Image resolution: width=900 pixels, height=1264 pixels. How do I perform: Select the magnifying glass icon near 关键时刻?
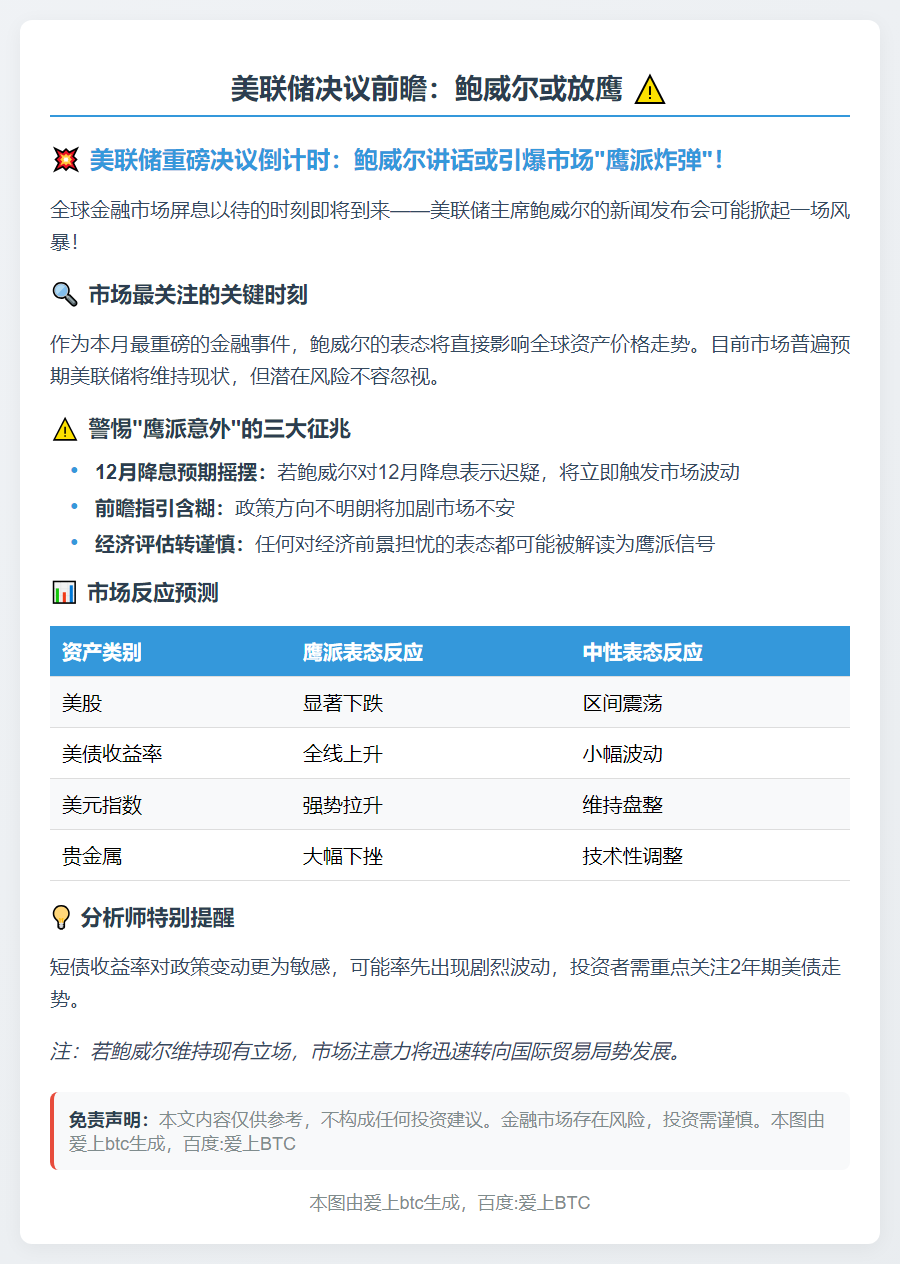(64, 294)
